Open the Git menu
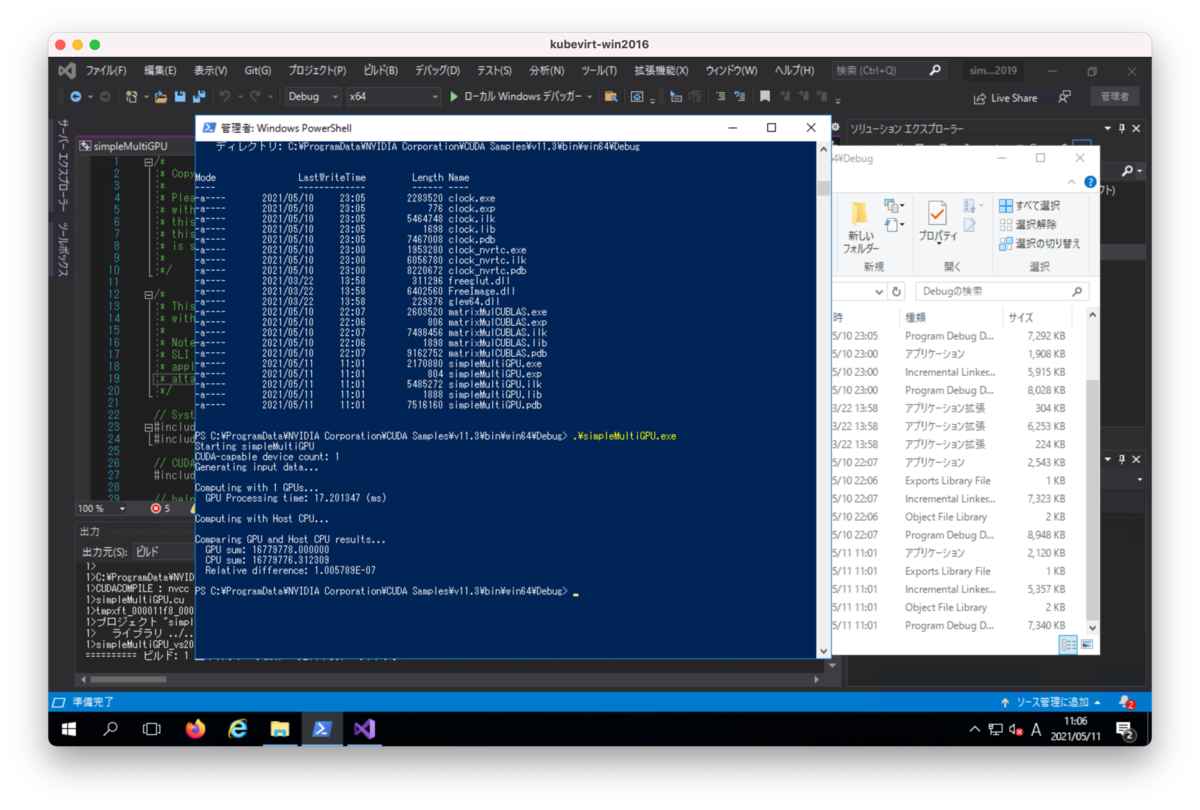This screenshot has height=810, width=1200. 258,71
